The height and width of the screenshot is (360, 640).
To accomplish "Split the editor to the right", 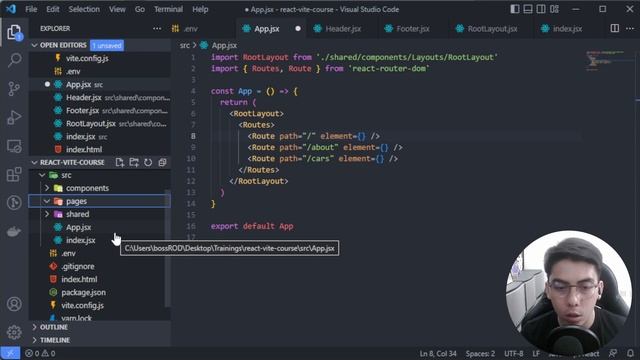I will pos(615,28).
